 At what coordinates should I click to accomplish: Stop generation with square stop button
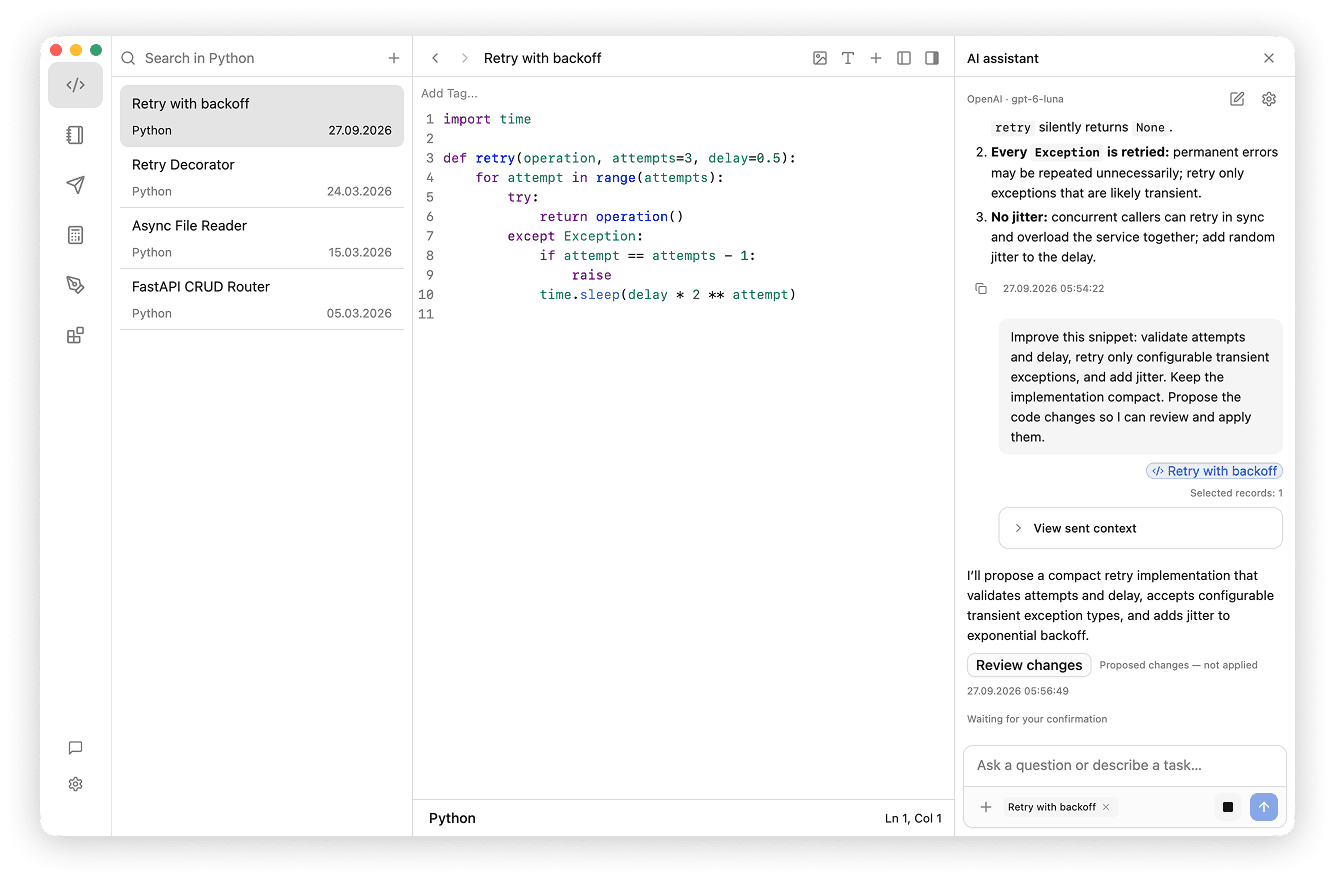pos(1228,807)
